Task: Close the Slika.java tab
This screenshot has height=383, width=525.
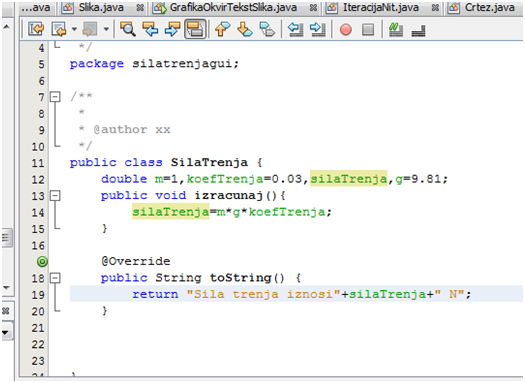Action: [140, 8]
